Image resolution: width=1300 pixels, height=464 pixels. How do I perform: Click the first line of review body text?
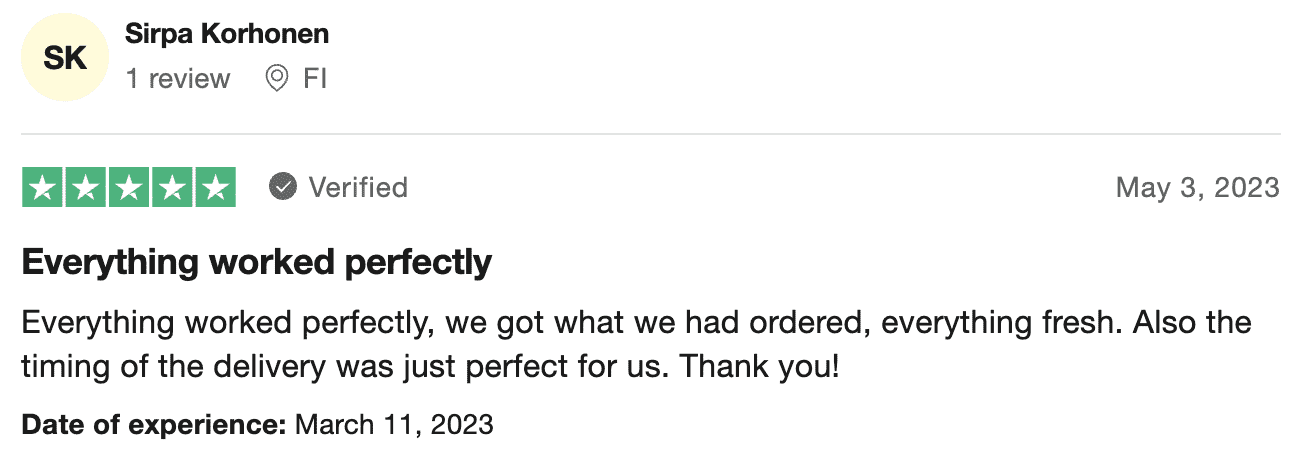[x=635, y=323]
